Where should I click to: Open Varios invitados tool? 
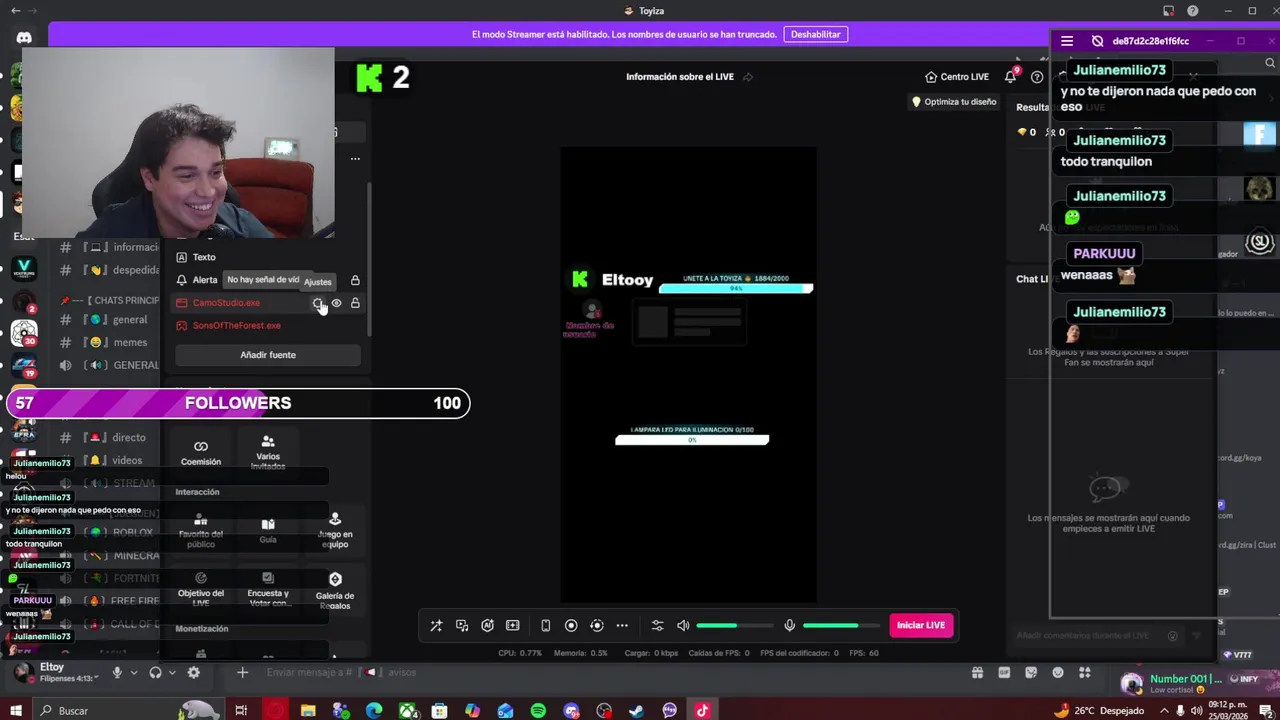[268, 452]
